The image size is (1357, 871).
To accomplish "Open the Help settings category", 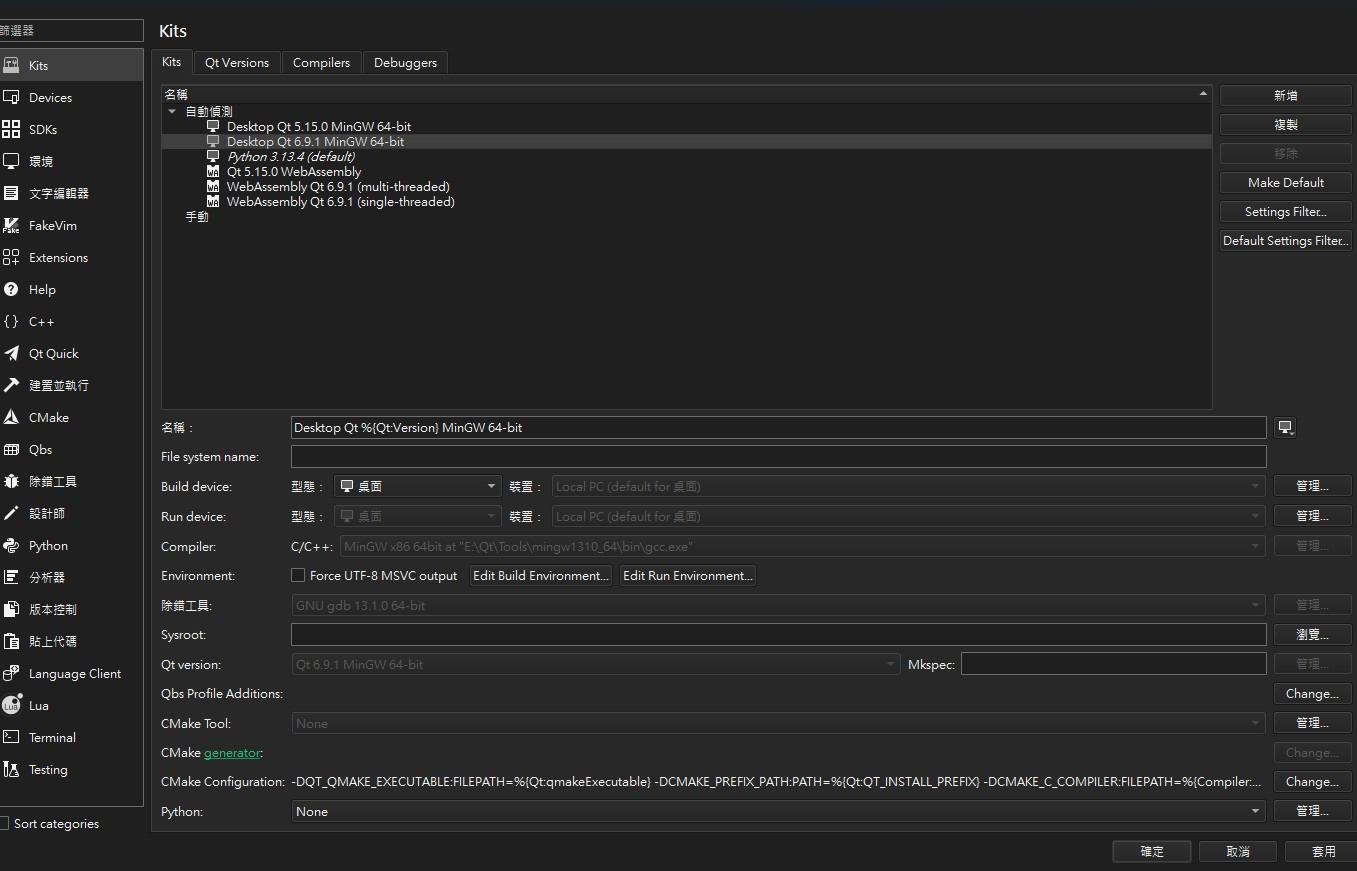I will point(71,289).
